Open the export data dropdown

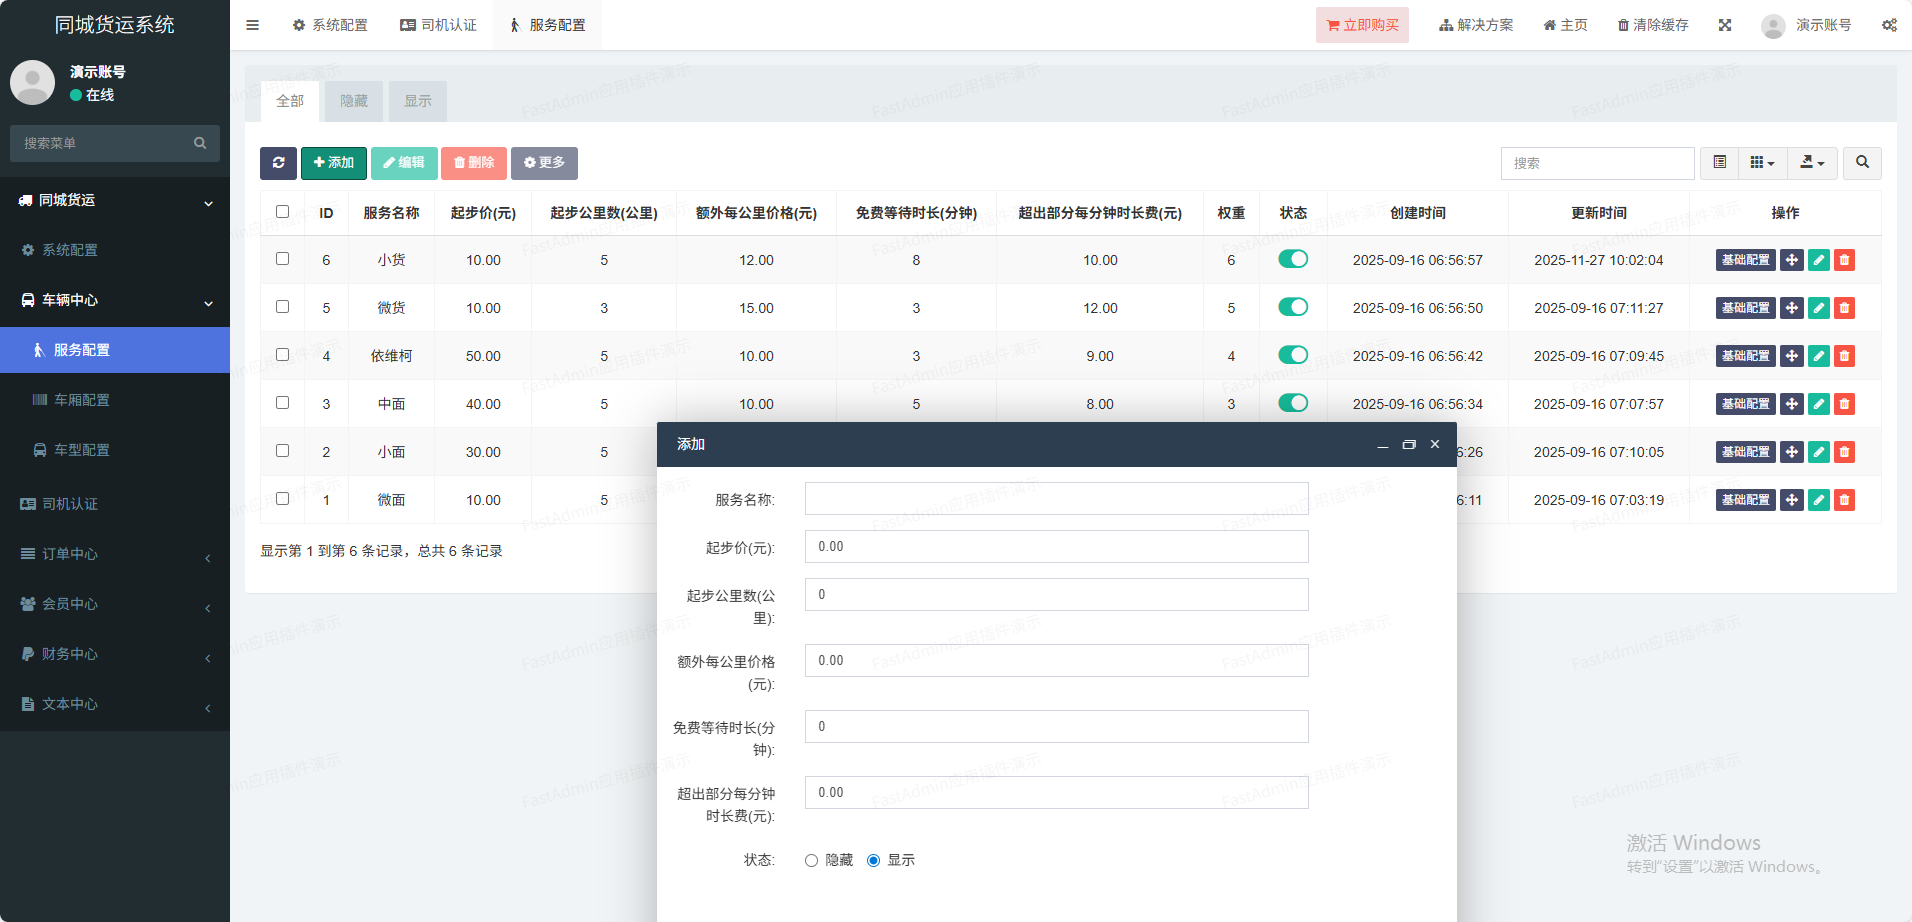click(1812, 163)
